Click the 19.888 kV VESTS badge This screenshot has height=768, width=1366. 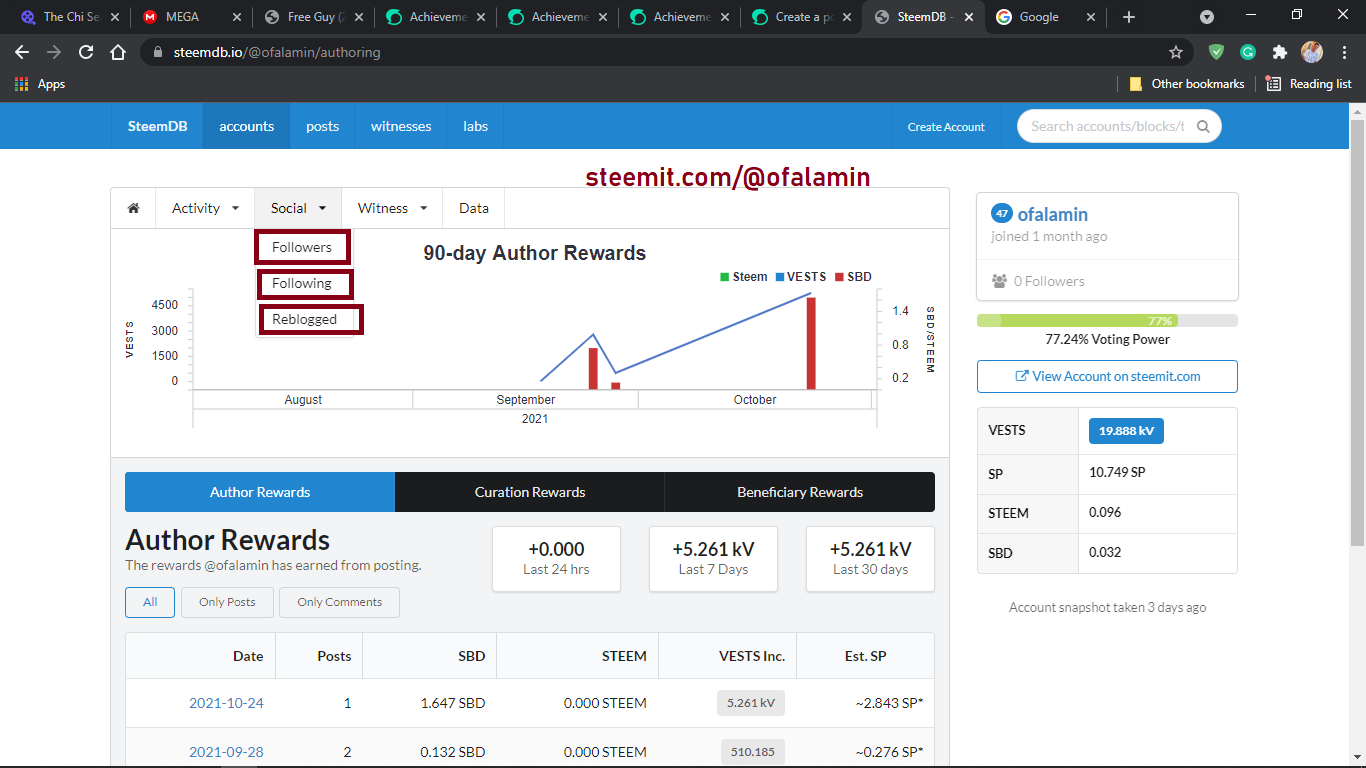click(1126, 431)
